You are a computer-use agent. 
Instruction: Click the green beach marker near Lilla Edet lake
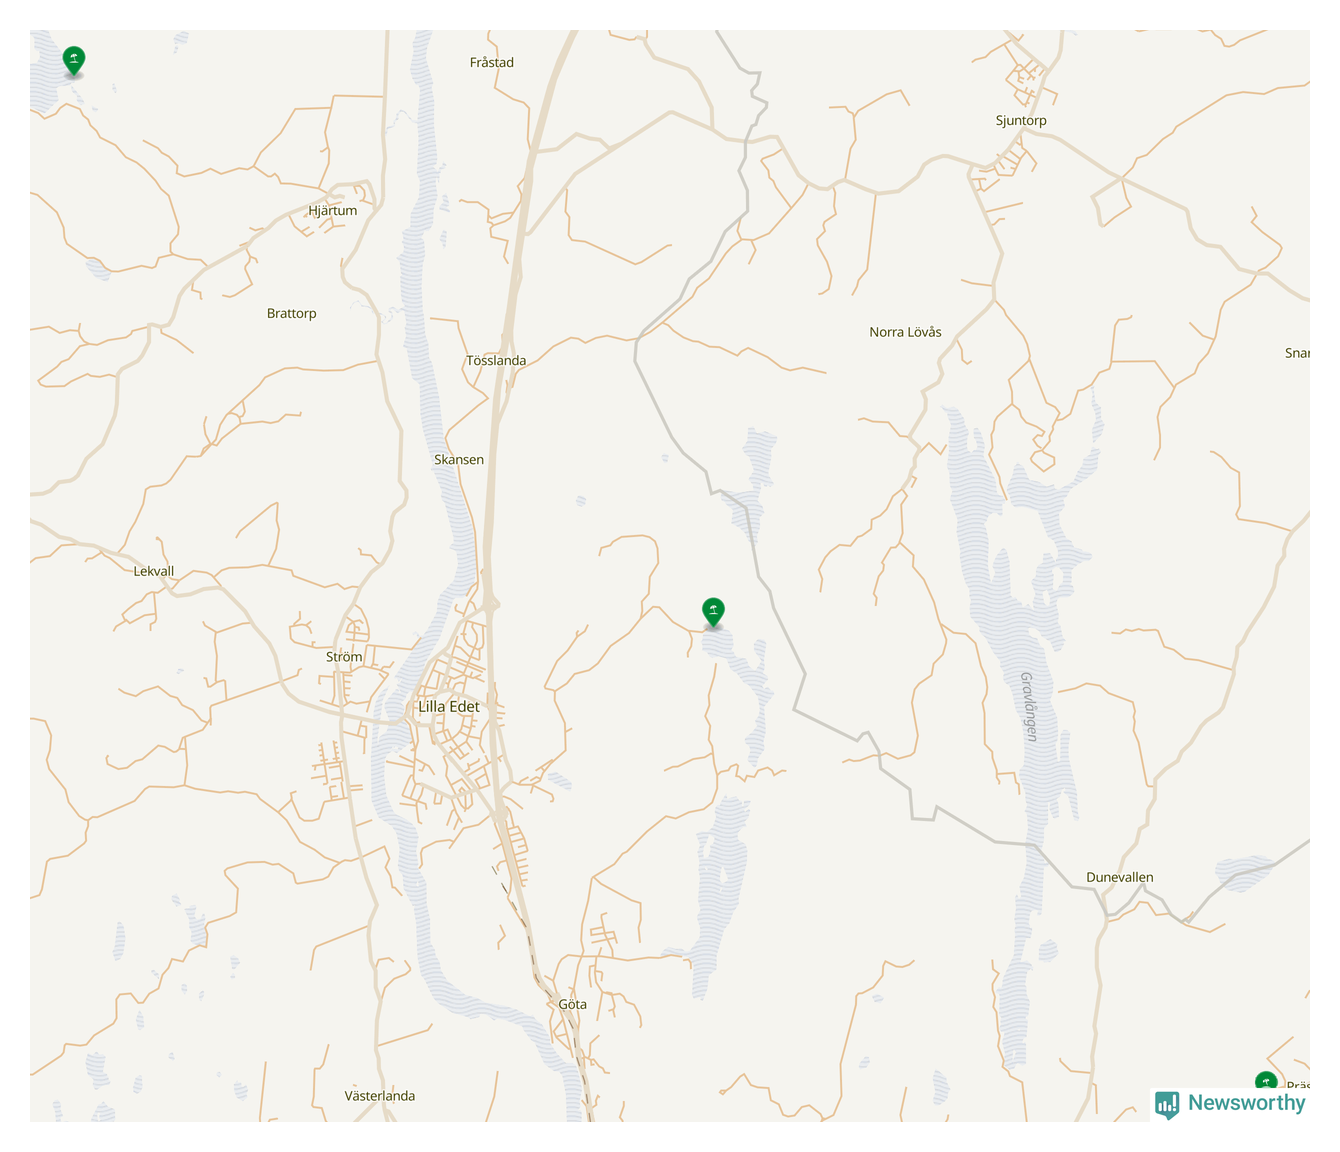tap(713, 612)
